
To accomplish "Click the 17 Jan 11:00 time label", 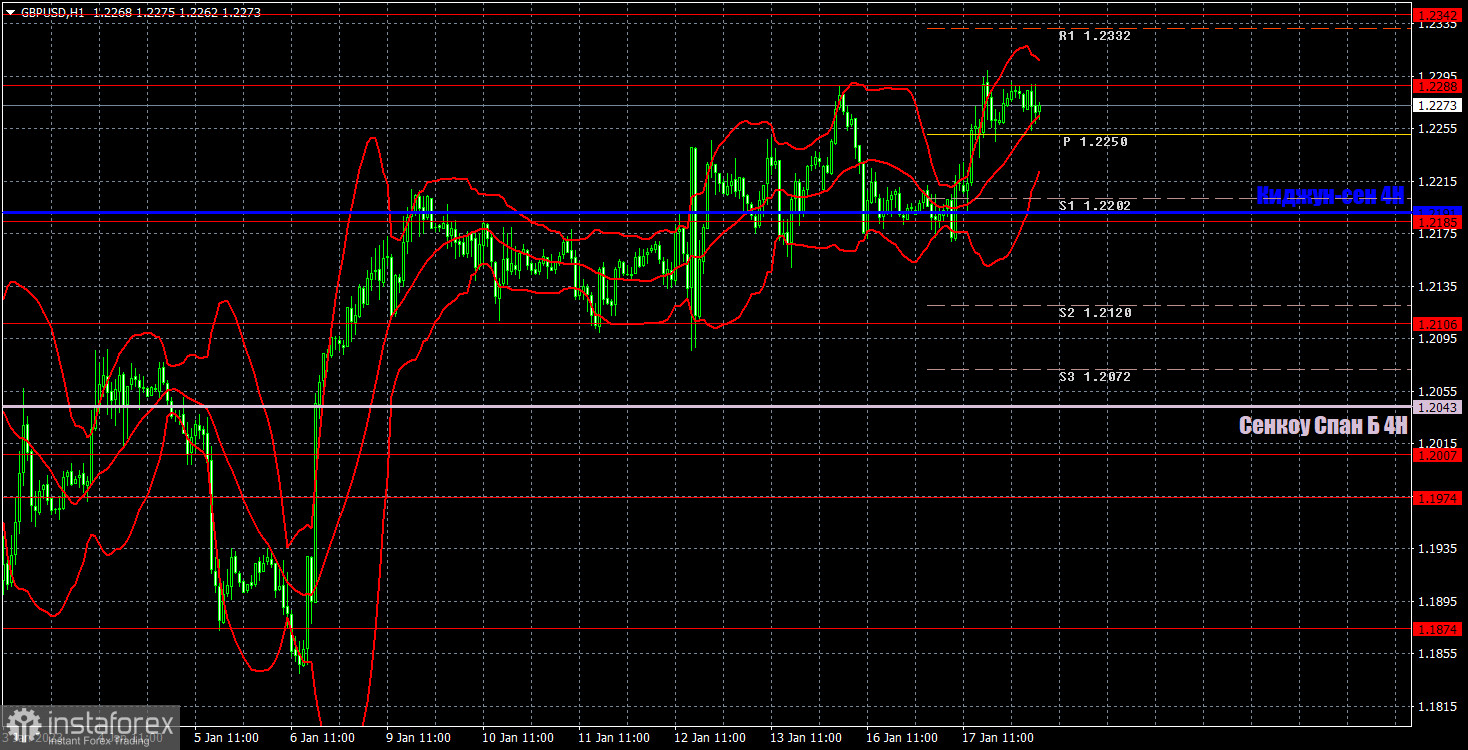I will click(x=997, y=738).
